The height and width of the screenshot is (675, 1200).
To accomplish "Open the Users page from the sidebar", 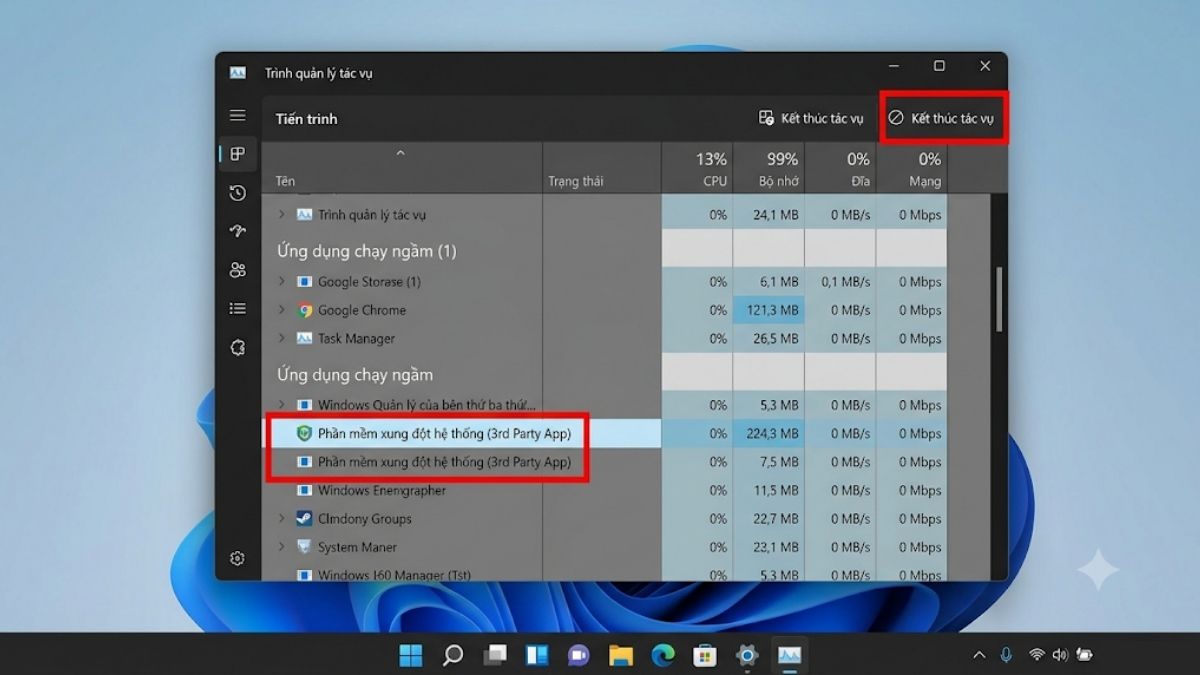I will pyautogui.click(x=237, y=270).
